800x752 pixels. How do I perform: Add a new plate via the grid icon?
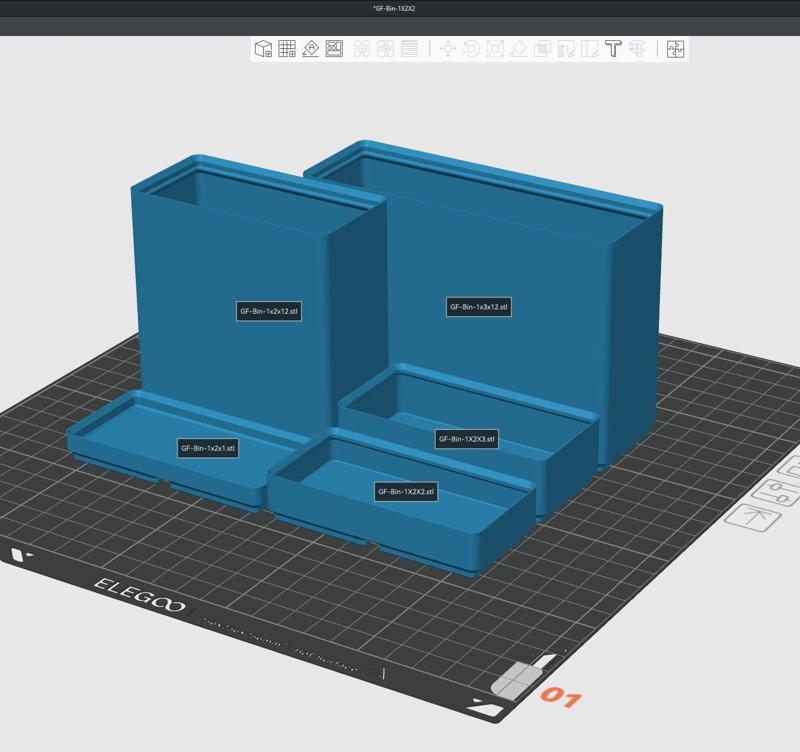click(287, 49)
